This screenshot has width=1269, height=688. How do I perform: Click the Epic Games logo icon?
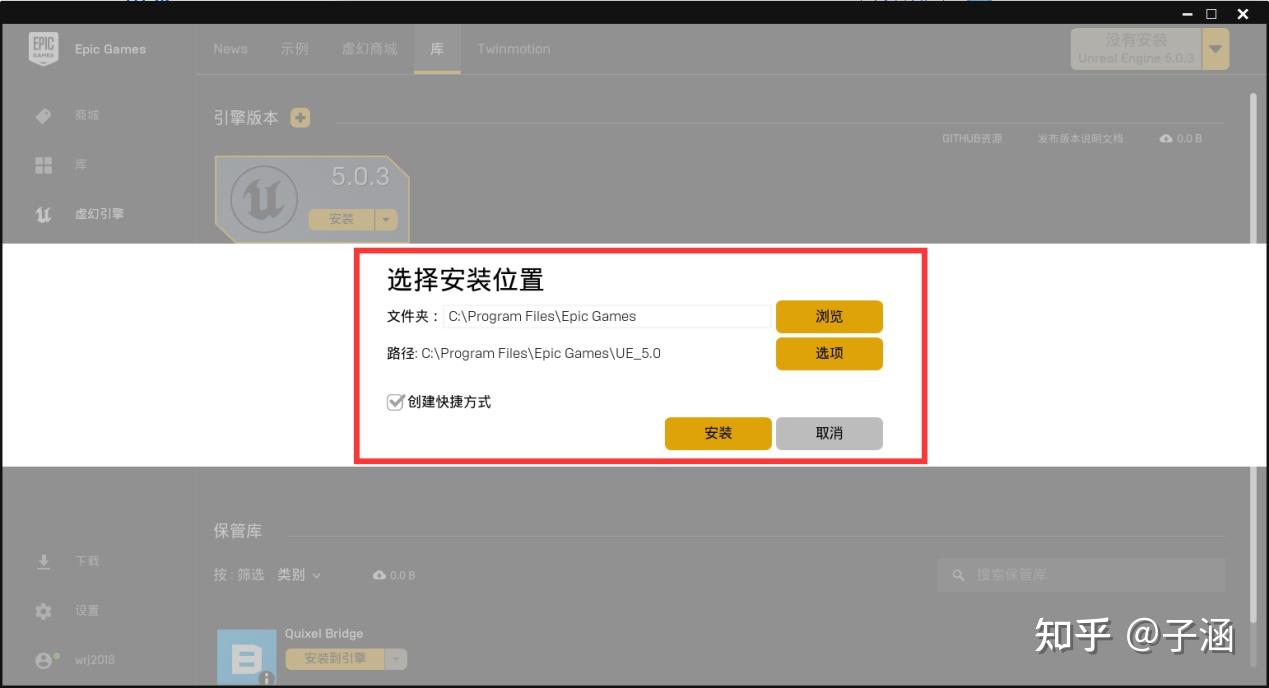coord(43,47)
